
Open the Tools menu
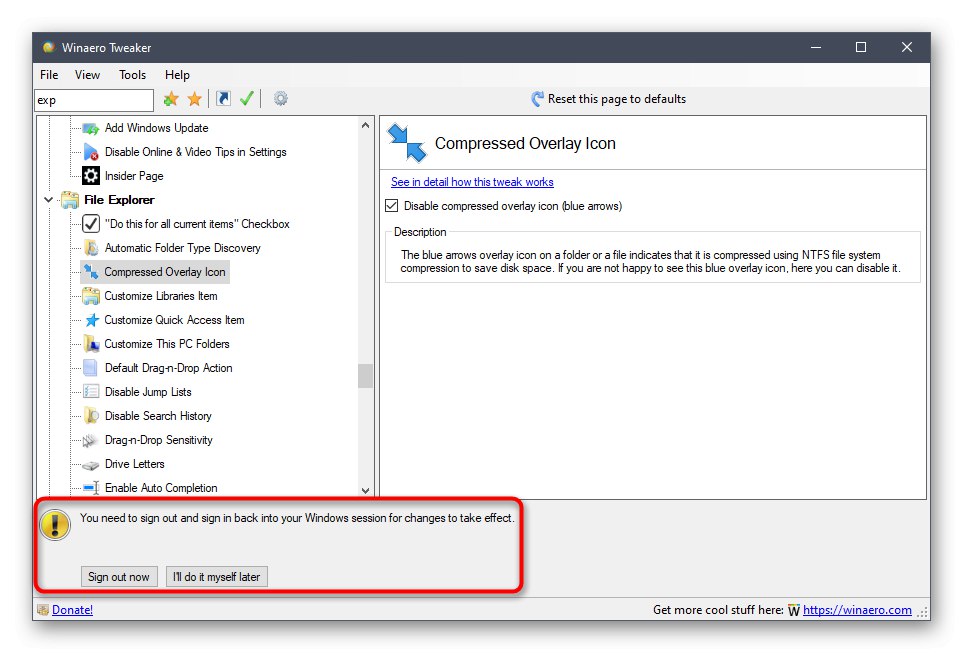coord(132,75)
